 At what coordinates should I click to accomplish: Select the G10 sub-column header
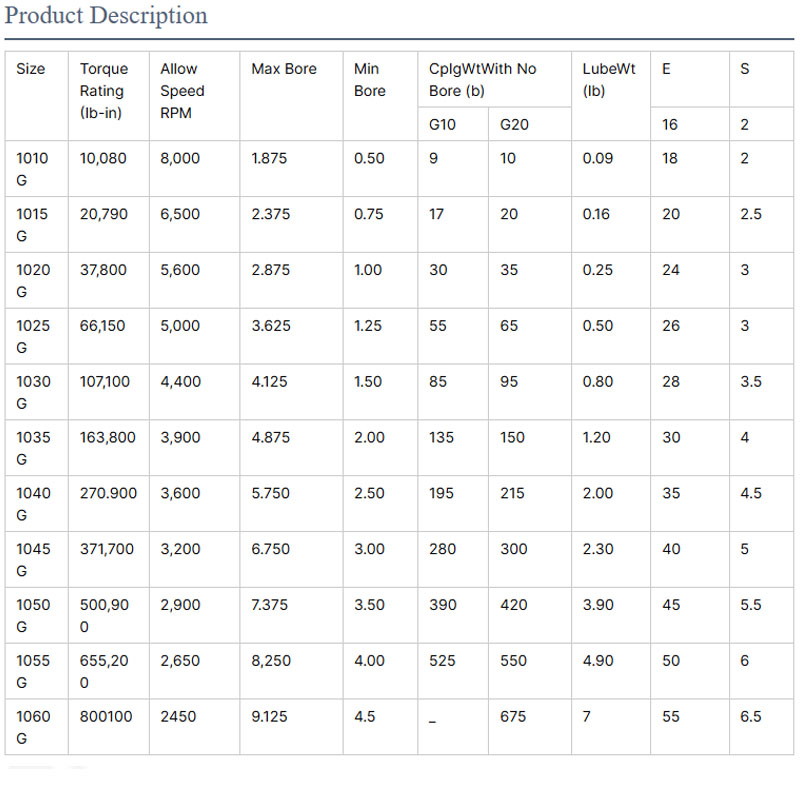click(441, 125)
